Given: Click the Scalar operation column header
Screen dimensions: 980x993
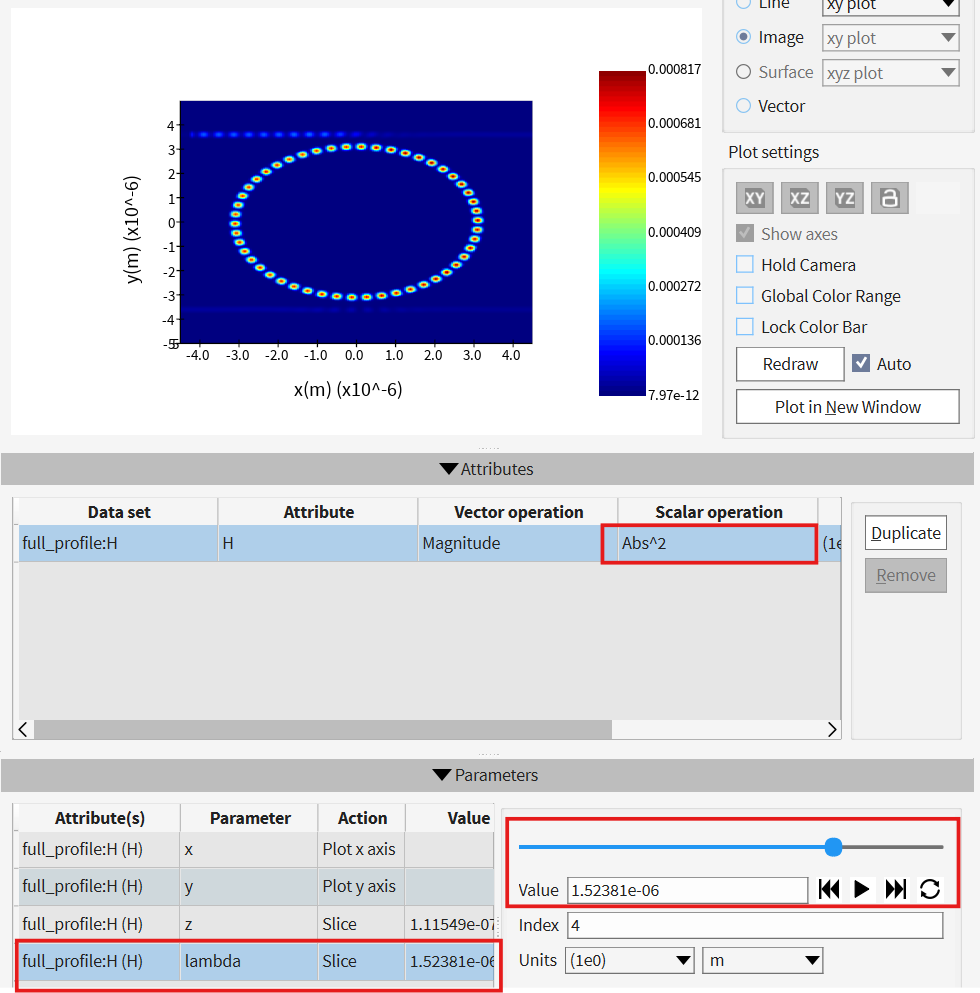Looking at the screenshot, I should point(718,512).
